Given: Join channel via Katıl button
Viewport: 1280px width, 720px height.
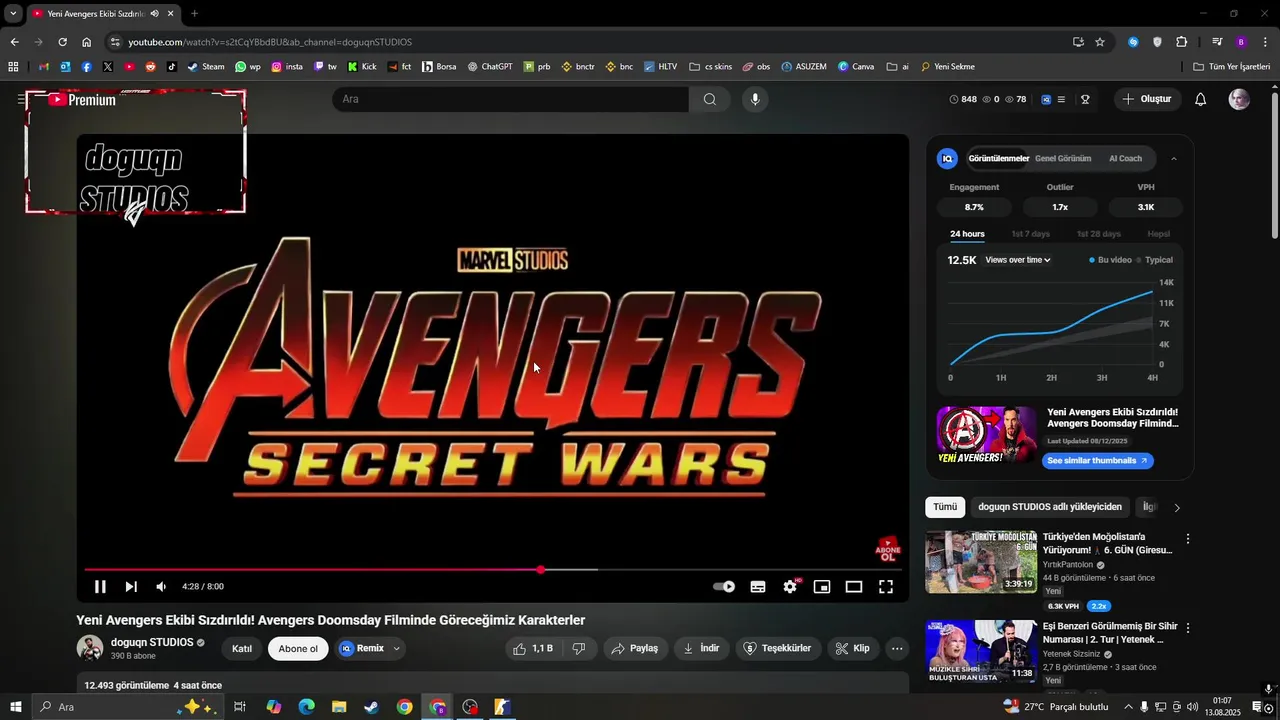Looking at the screenshot, I should point(242,648).
